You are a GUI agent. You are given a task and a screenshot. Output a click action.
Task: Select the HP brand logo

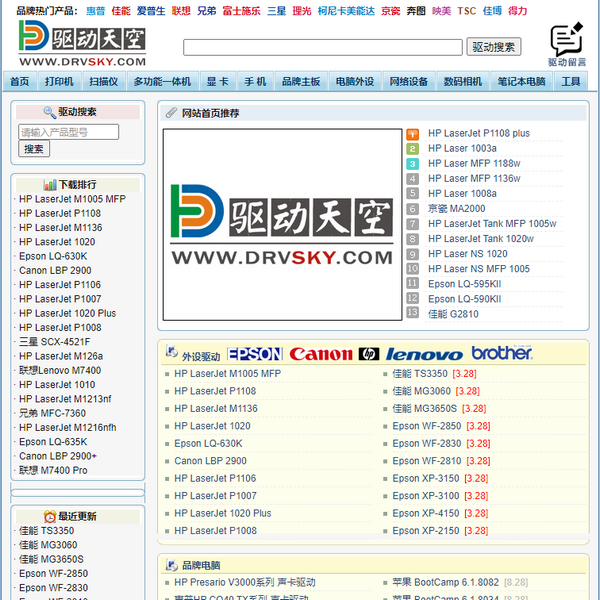point(369,354)
